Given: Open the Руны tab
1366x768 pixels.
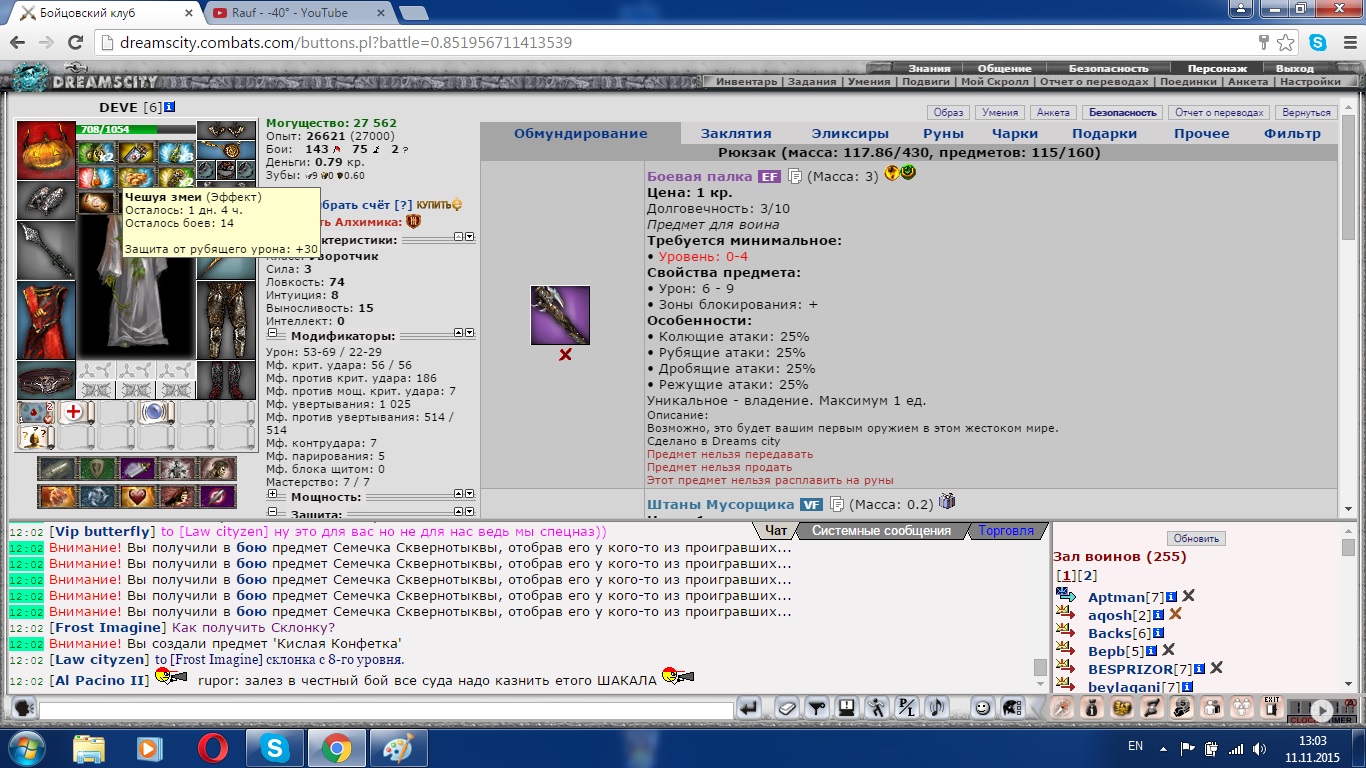Looking at the screenshot, I should [x=944, y=133].
